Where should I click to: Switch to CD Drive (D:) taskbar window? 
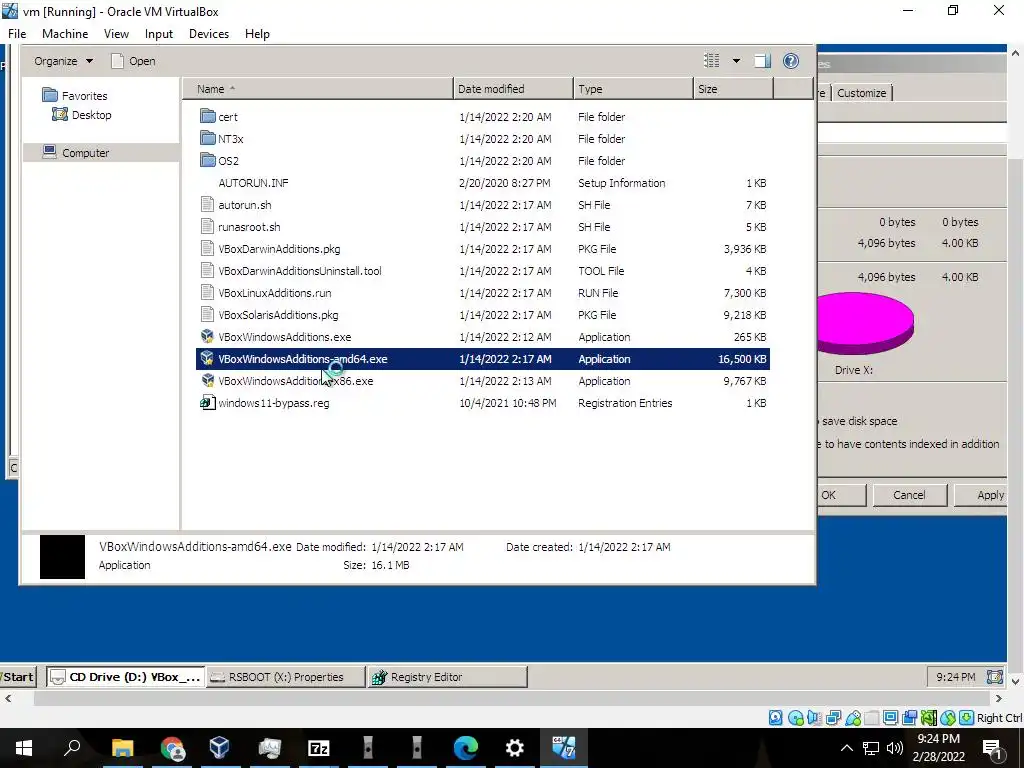click(125, 677)
